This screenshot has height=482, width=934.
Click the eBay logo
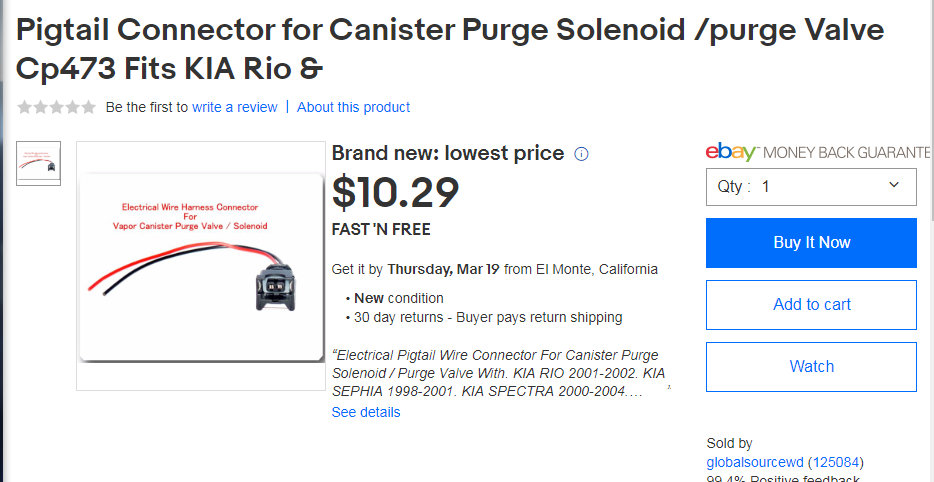coord(731,152)
